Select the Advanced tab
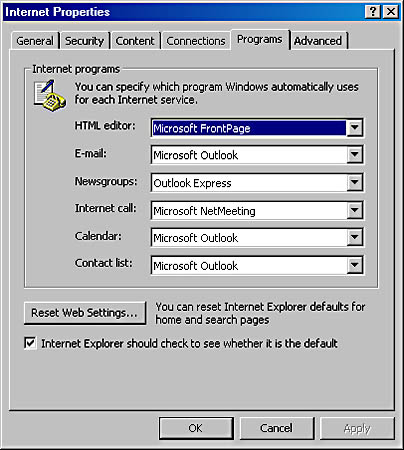Viewport: 404px width, 450px height. (318, 41)
